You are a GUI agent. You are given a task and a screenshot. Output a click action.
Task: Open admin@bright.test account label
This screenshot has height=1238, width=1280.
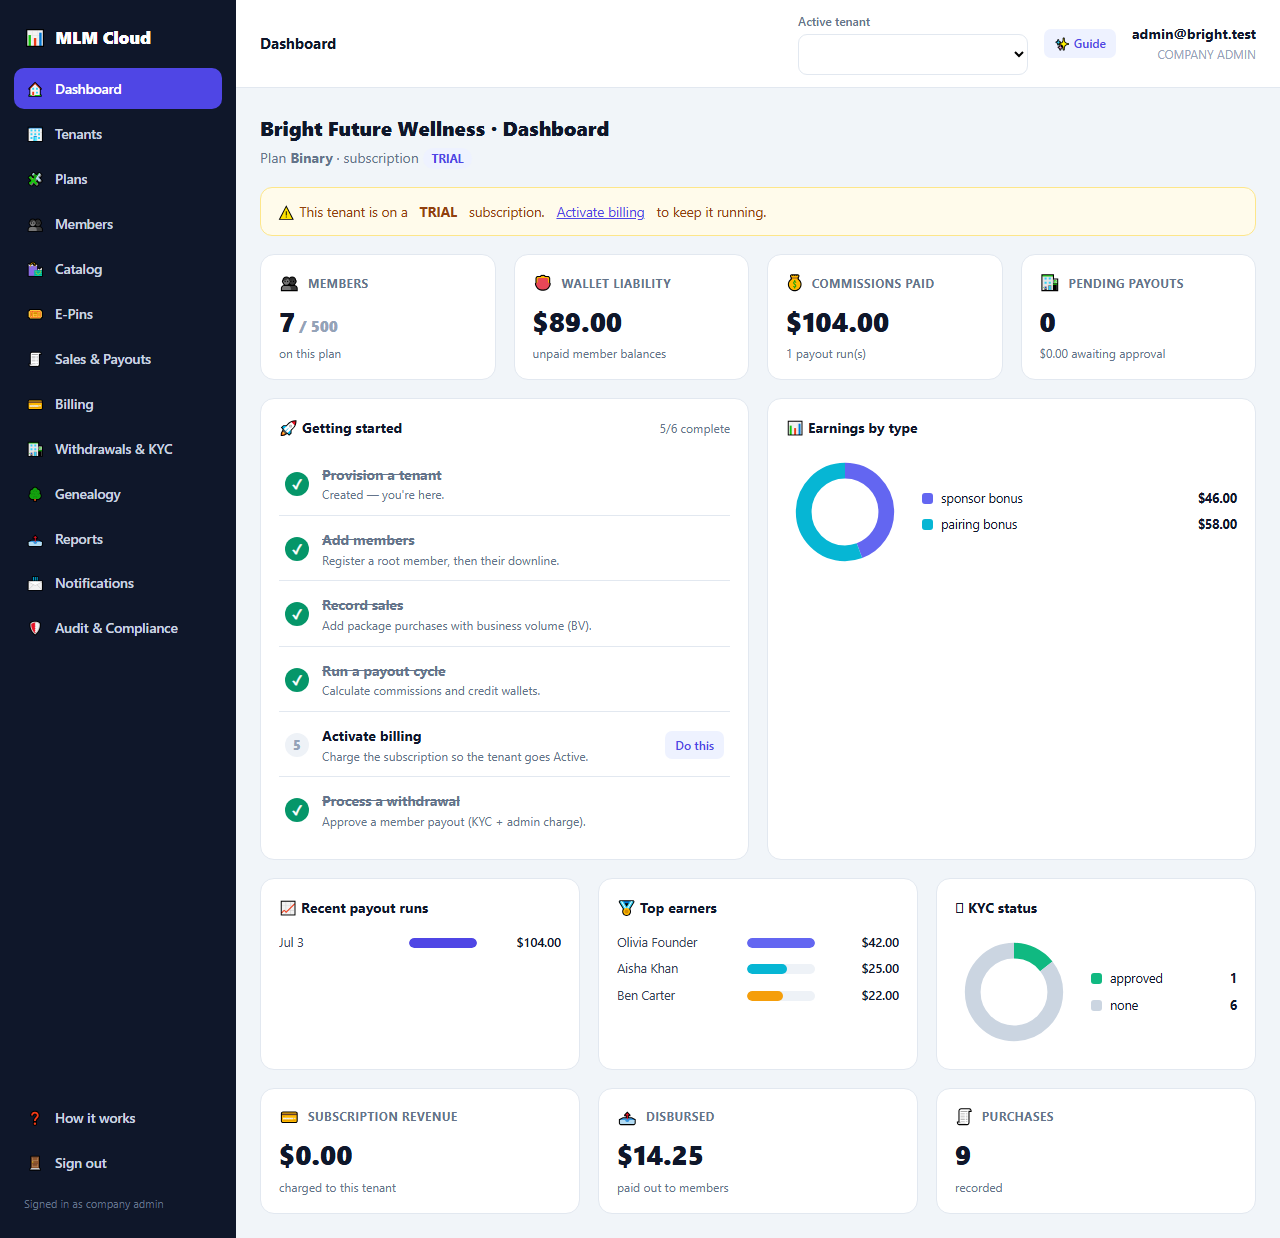coord(1194,34)
